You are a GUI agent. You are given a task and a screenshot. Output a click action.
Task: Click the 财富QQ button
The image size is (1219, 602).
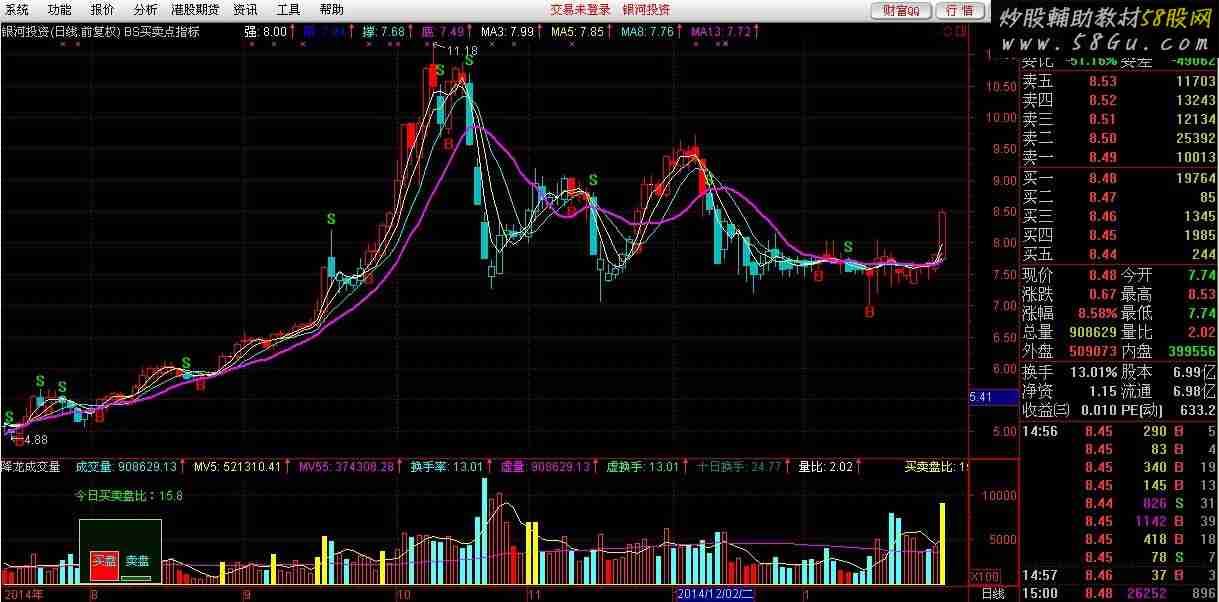[x=901, y=10]
